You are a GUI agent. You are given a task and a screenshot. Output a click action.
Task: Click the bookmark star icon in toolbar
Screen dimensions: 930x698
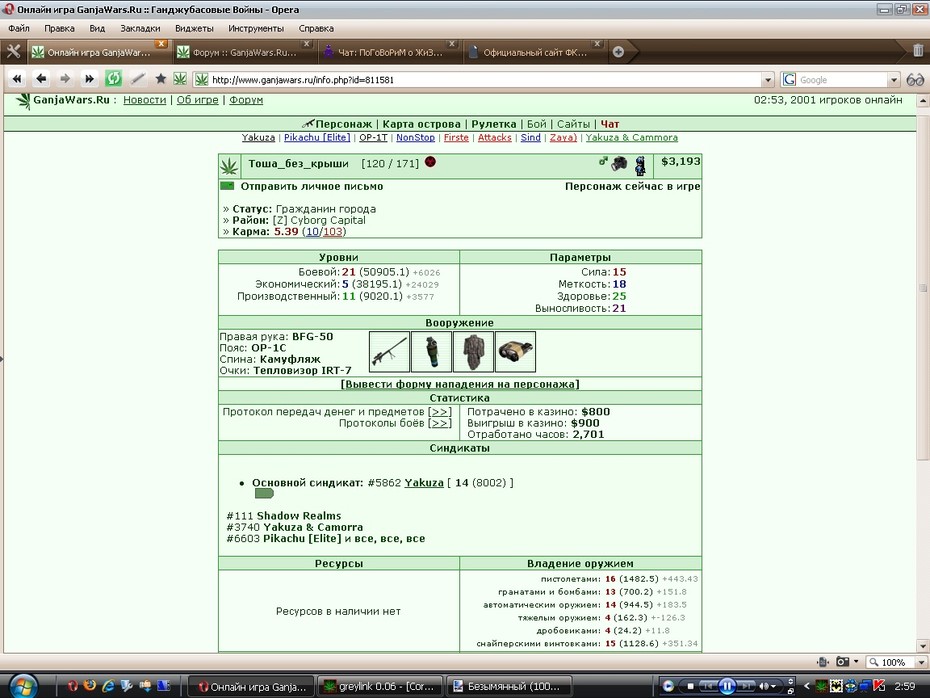click(x=160, y=78)
